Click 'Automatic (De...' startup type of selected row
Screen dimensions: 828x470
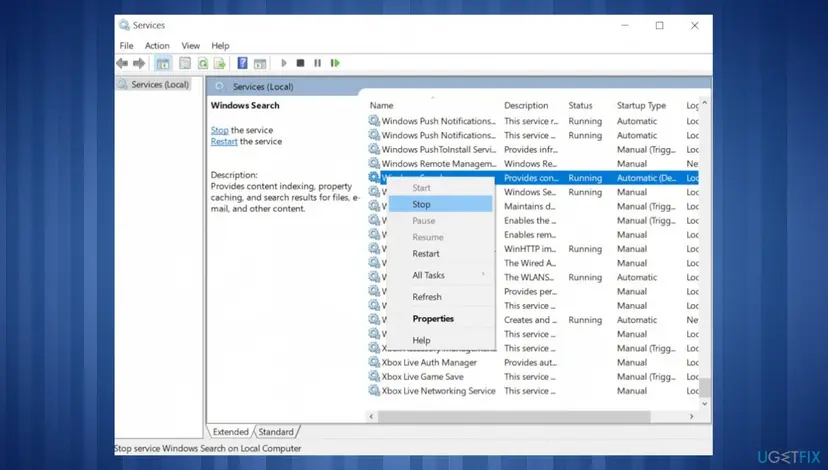(x=646, y=178)
